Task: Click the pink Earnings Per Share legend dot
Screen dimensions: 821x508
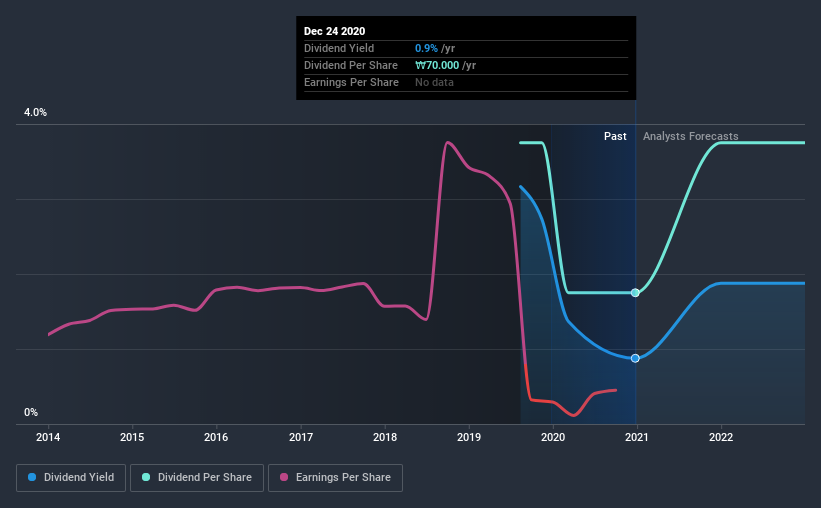Action: 284,477
